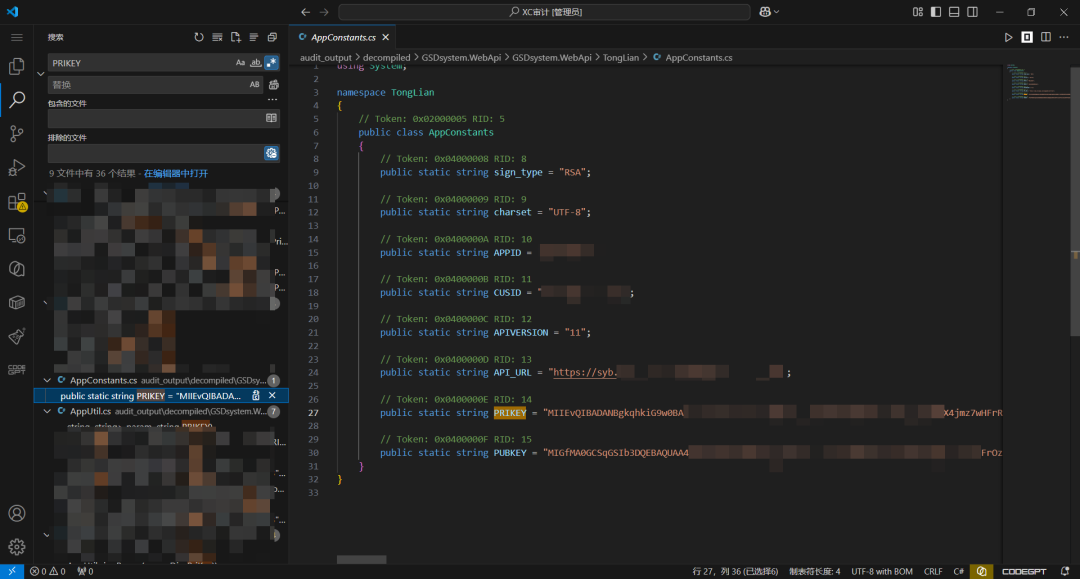Open a new search editor
Screen dimensions: 1080x579
[236, 37]
